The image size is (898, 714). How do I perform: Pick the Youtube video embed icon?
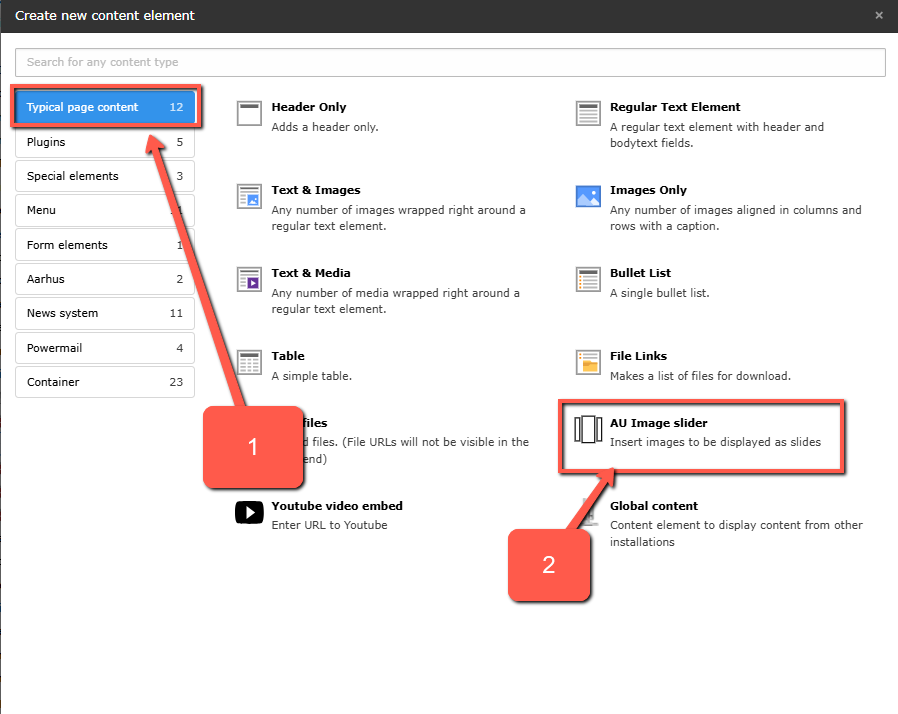point(249,513)
